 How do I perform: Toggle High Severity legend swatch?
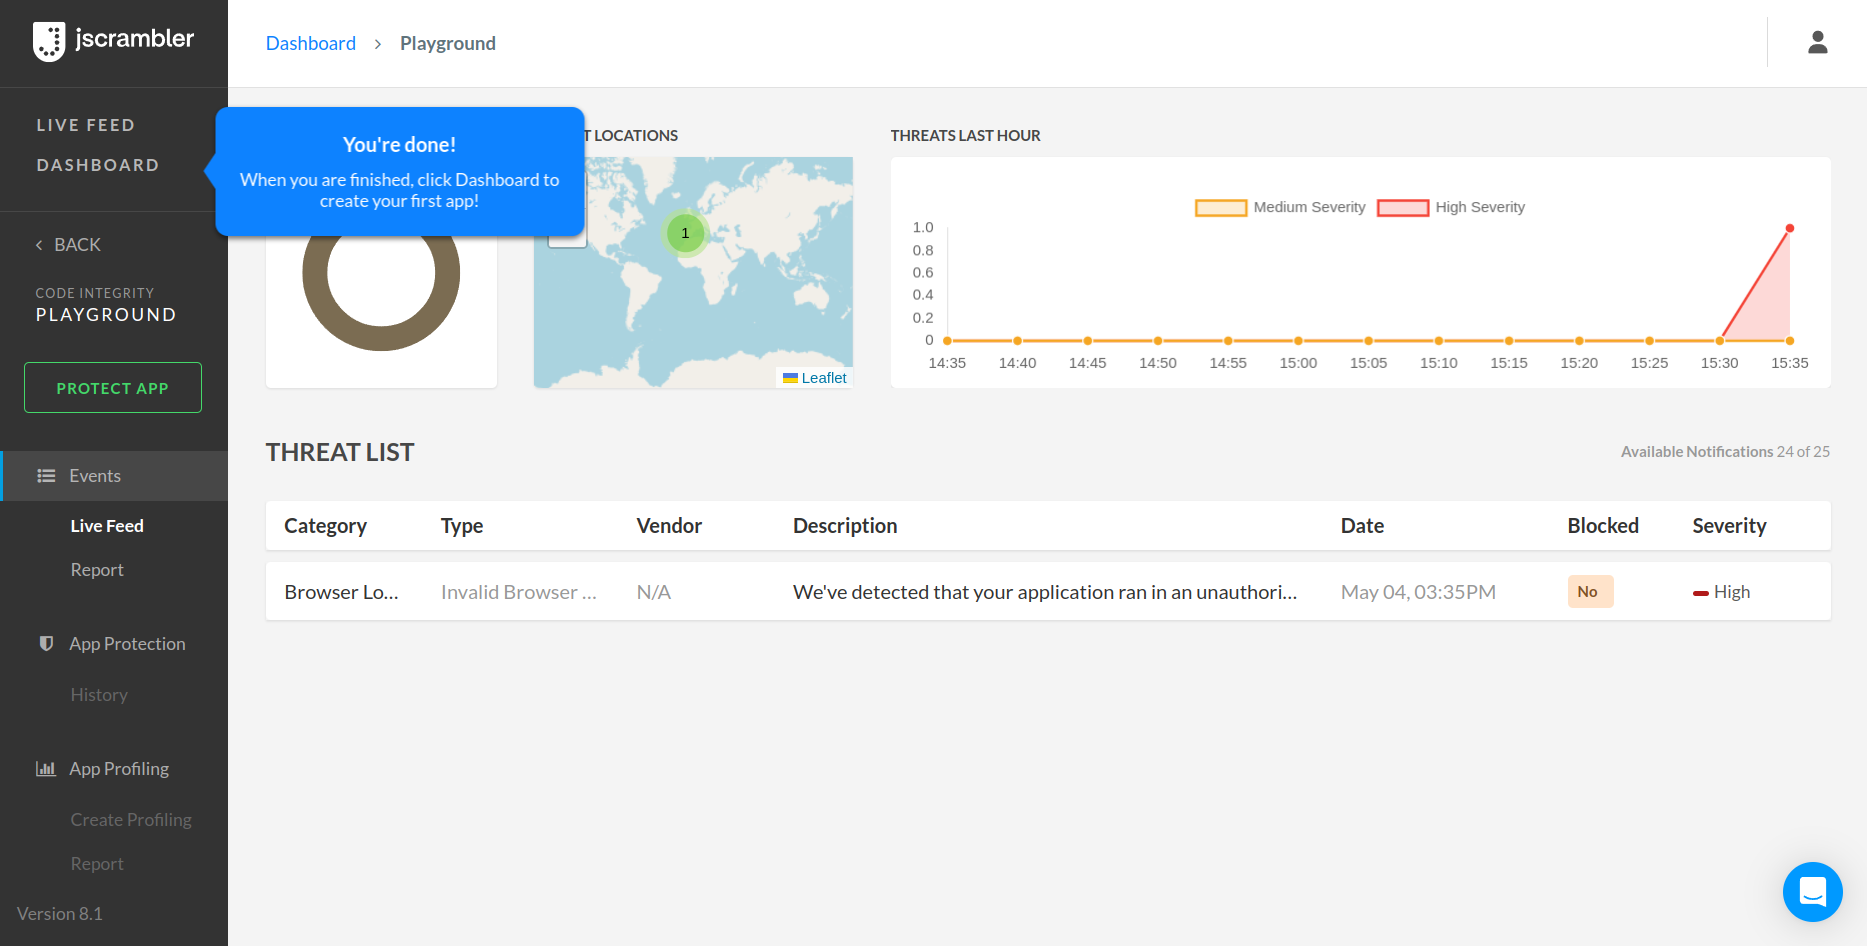(x=1403, y=208)
